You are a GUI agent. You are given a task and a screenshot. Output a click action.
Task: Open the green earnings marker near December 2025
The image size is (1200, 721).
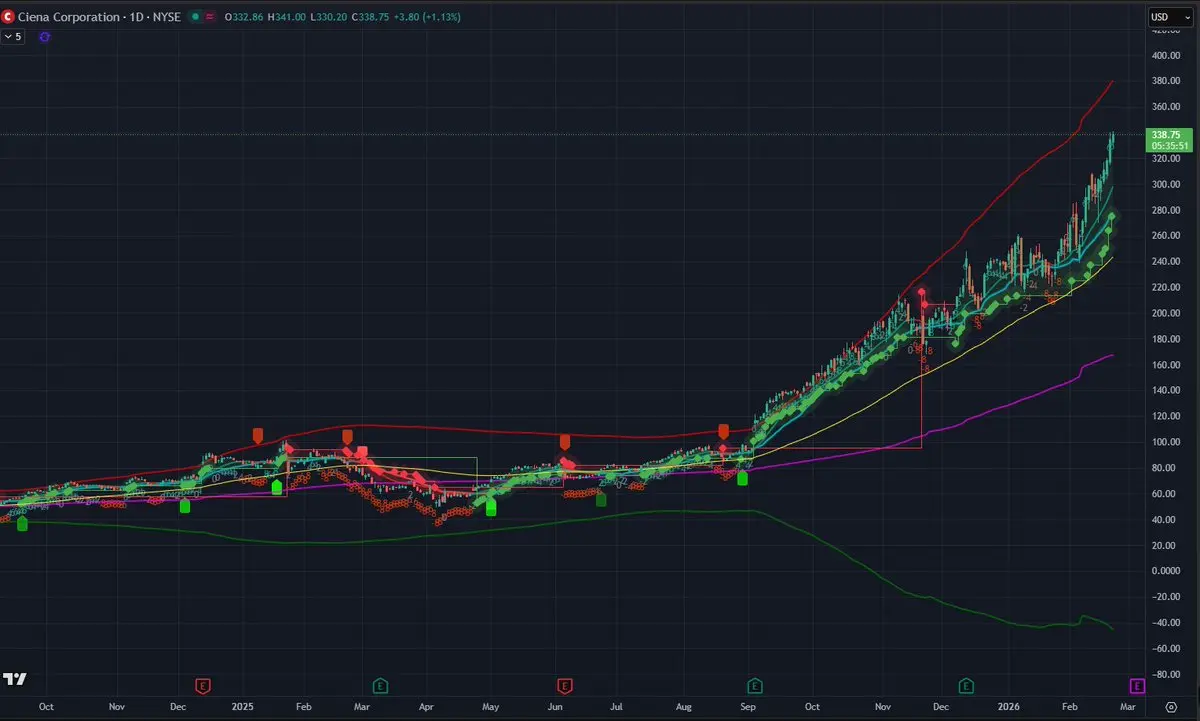[x=966, y=686]
